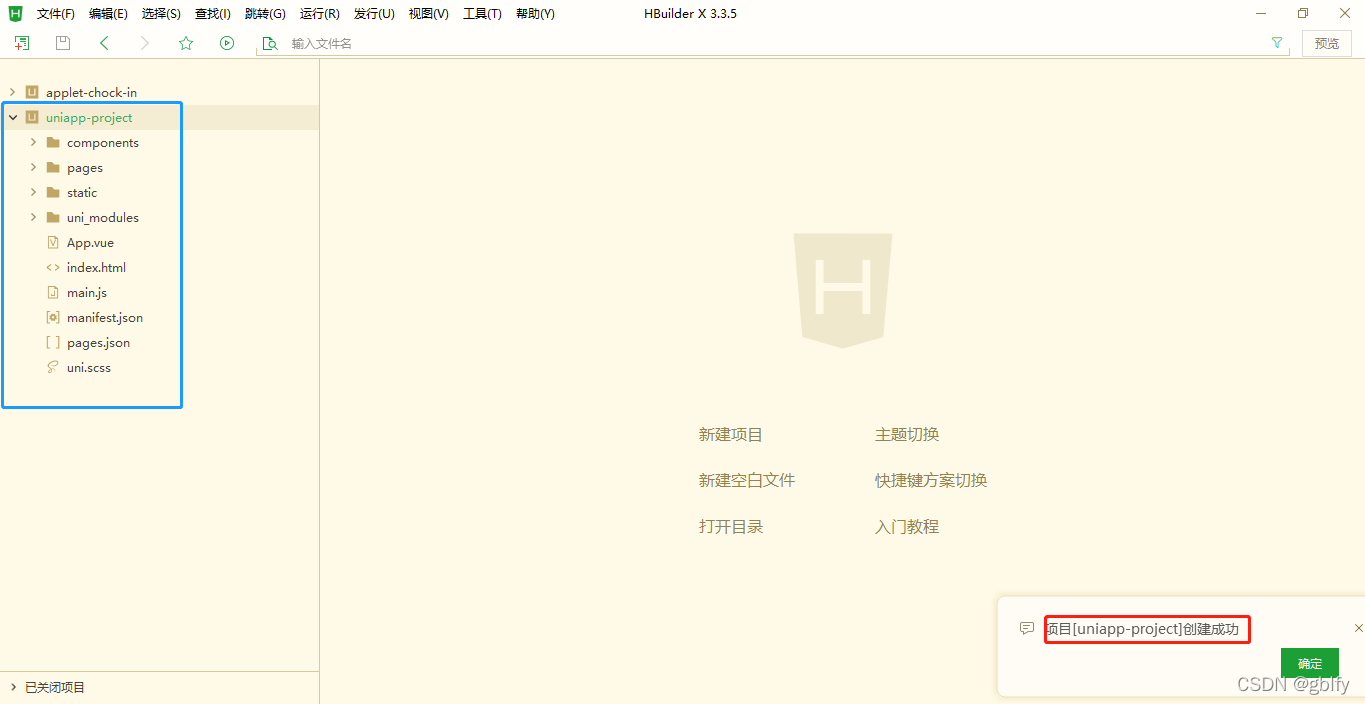The height and width of the screenshot is (704, 1365).
Task: Click the 打开目录 link
Action: [731, 526]
